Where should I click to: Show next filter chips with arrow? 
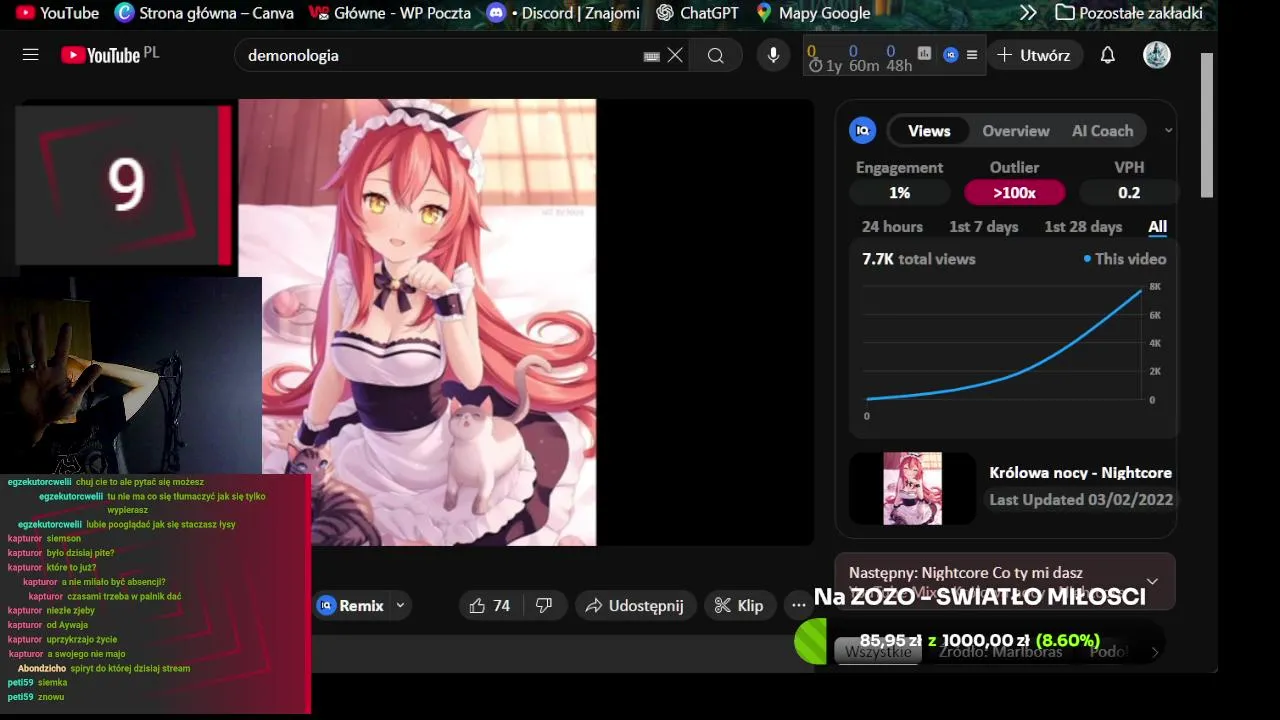(1155, 652)
